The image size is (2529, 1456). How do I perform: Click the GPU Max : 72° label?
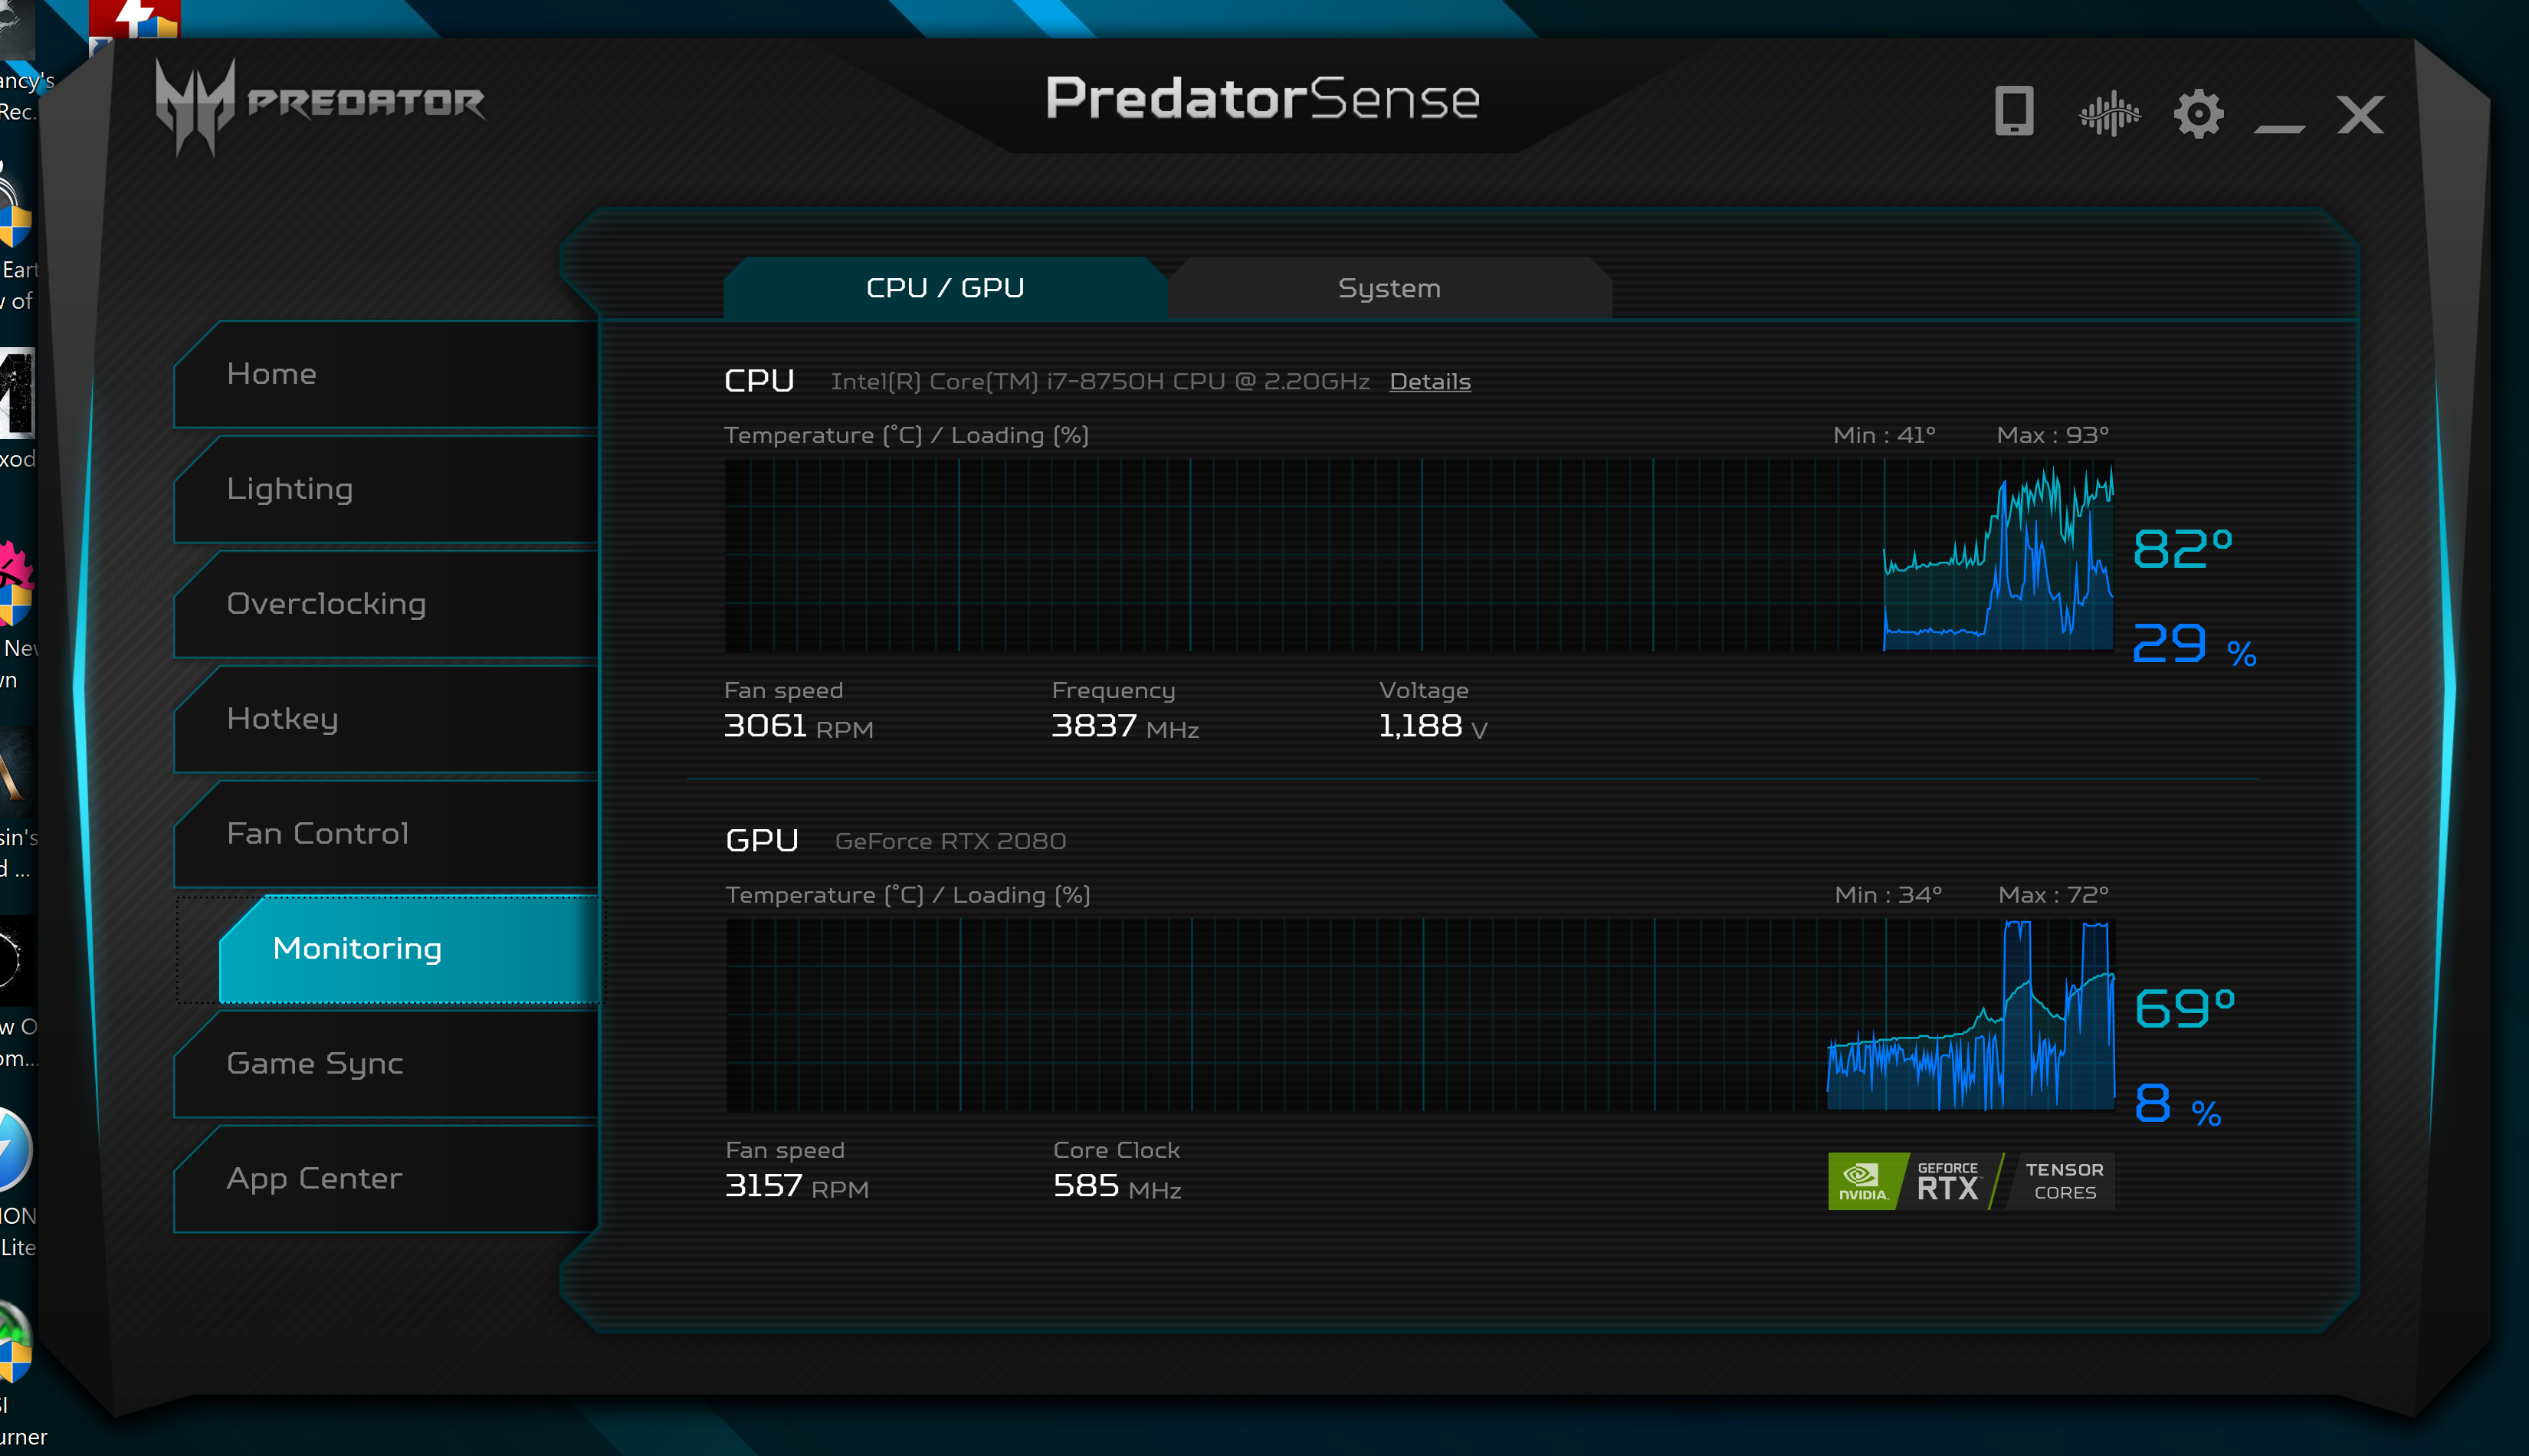[x=2053, y=895]
